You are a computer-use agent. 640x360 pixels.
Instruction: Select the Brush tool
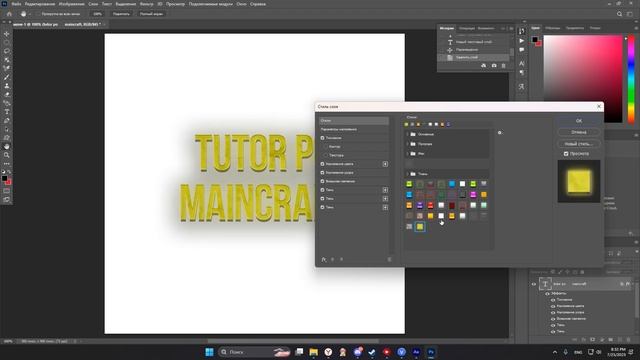(7, 77)
